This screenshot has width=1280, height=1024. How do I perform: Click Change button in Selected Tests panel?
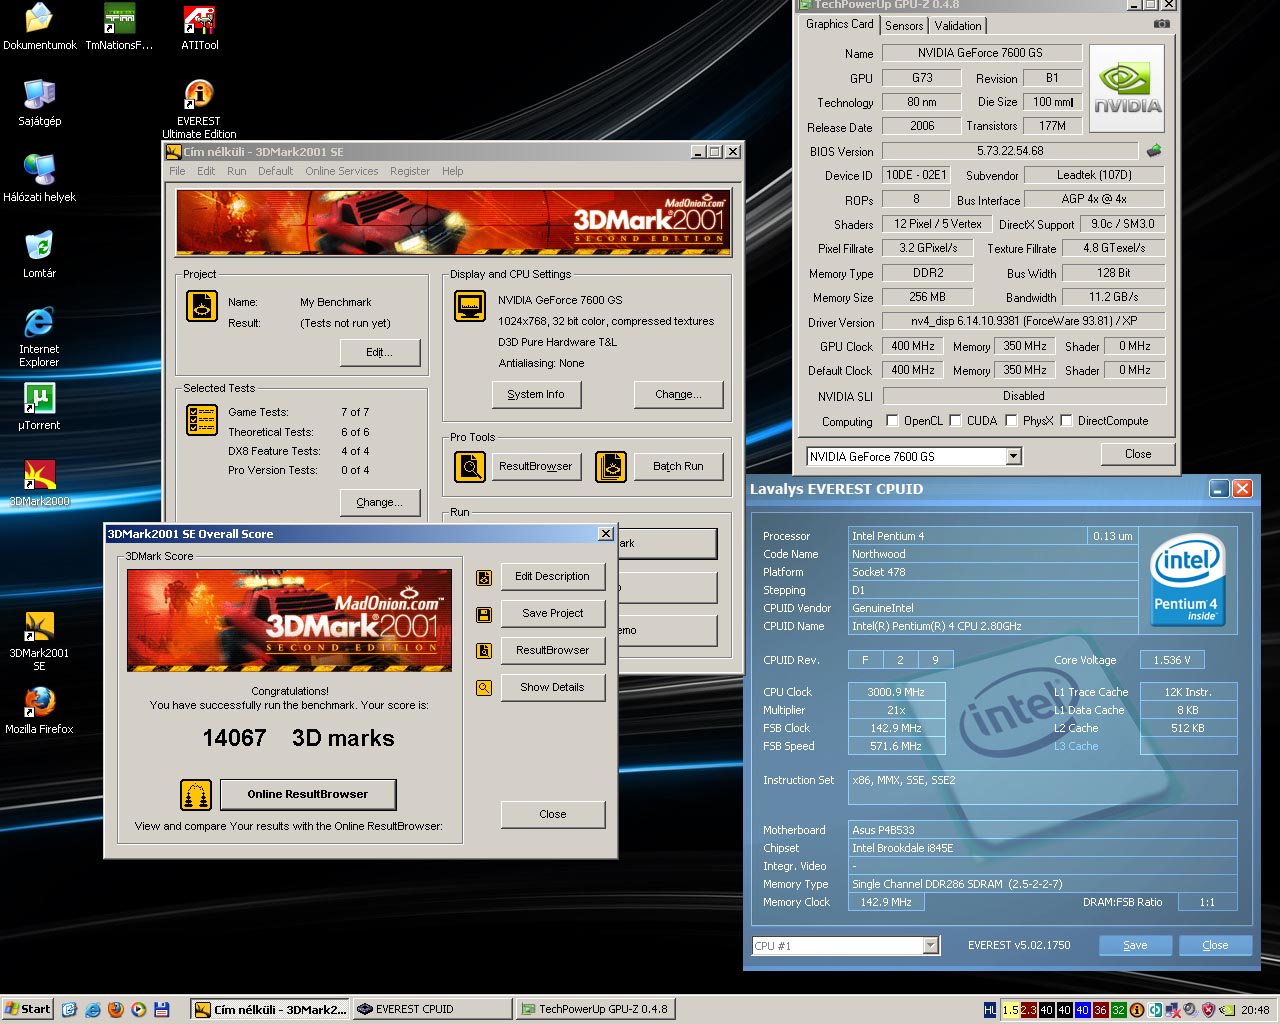(379, 503)
